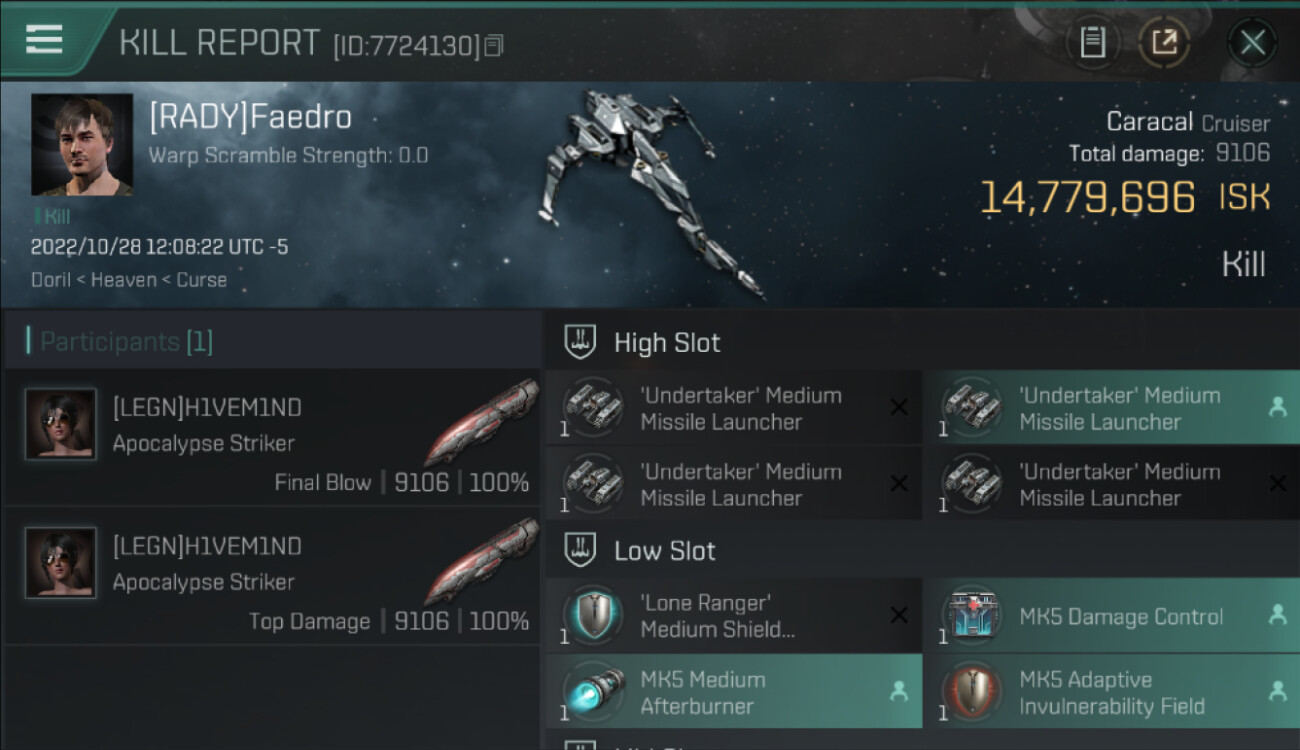Select the MK5 Medium Afterburner icon
This screenshot has width=1300, height=750.
point(593,692)
